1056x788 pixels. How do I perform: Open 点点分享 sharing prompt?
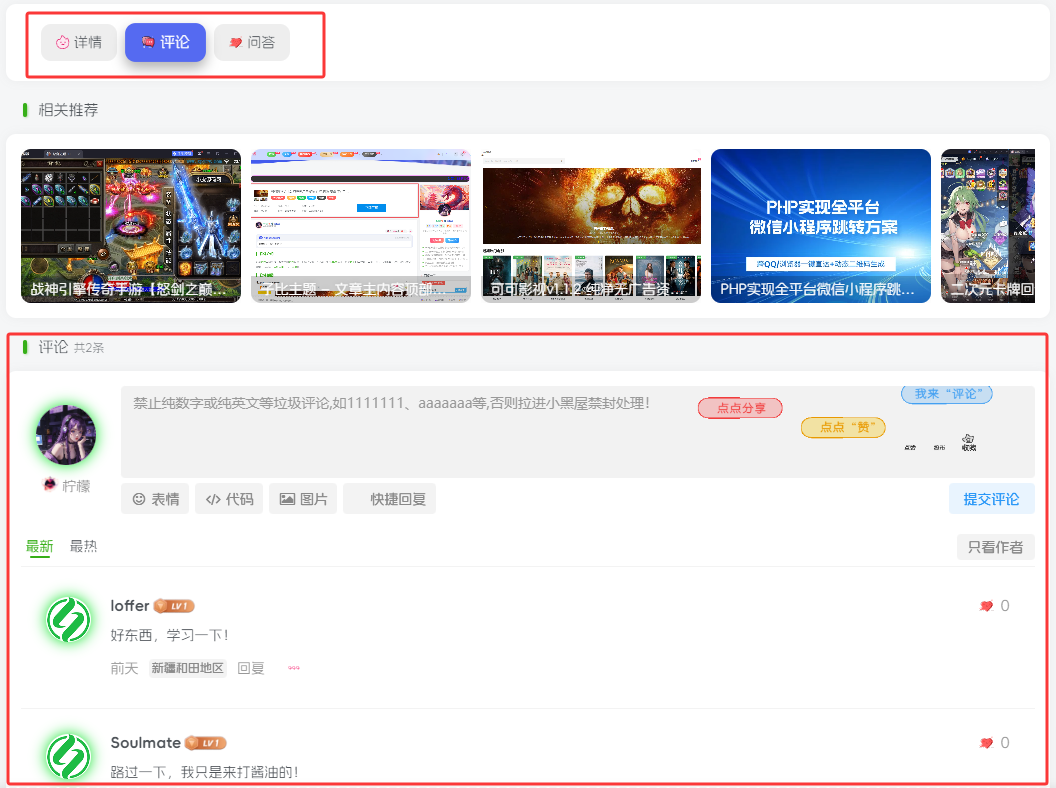(740, 408)
